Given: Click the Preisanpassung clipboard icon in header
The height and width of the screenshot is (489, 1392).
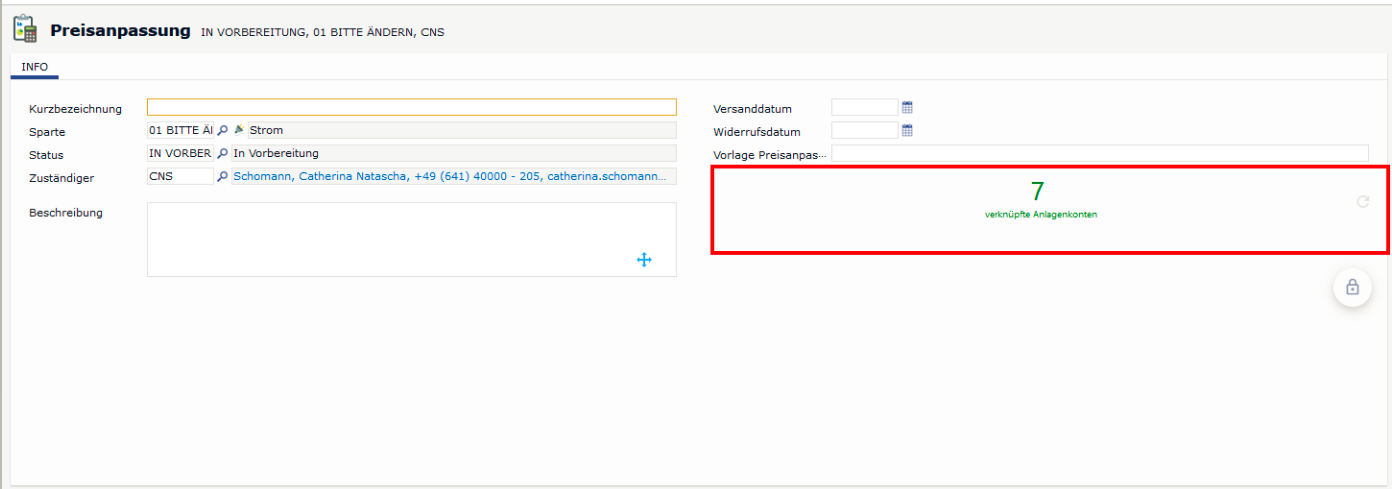Looking at the screenshot, I should pos(26,30).
